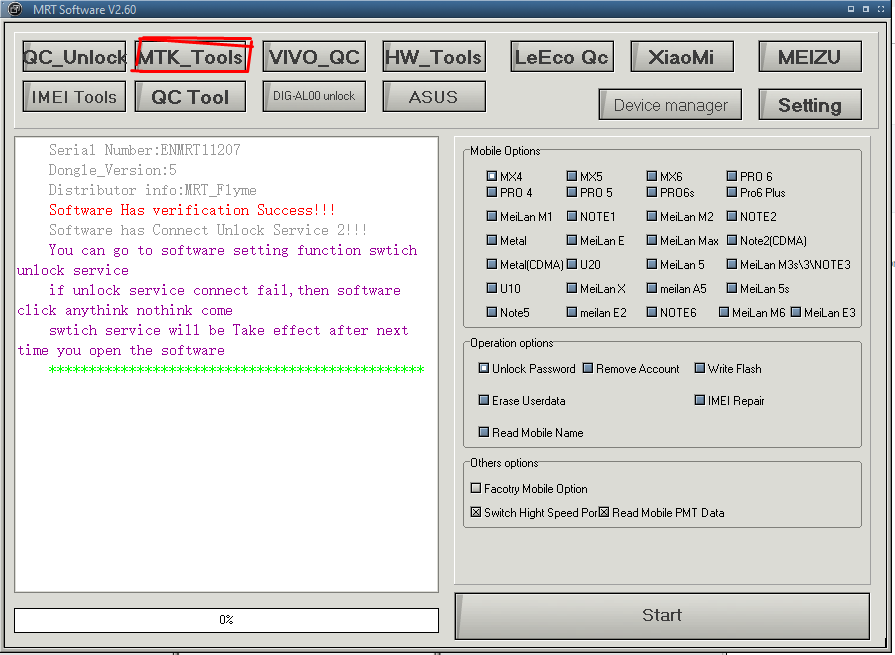
Task: Select the NOTE1 checkbox
Action: click(x=571, y=216)
